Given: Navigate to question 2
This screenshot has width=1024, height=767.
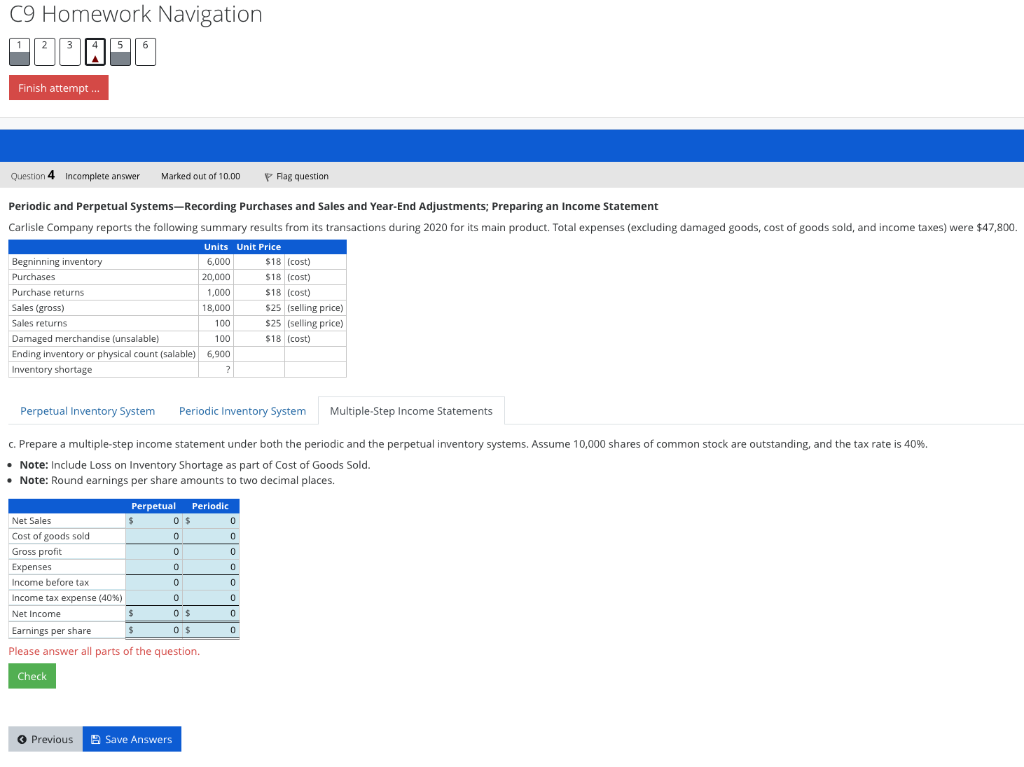Looking at the screenshot, I should pos(43,51).
